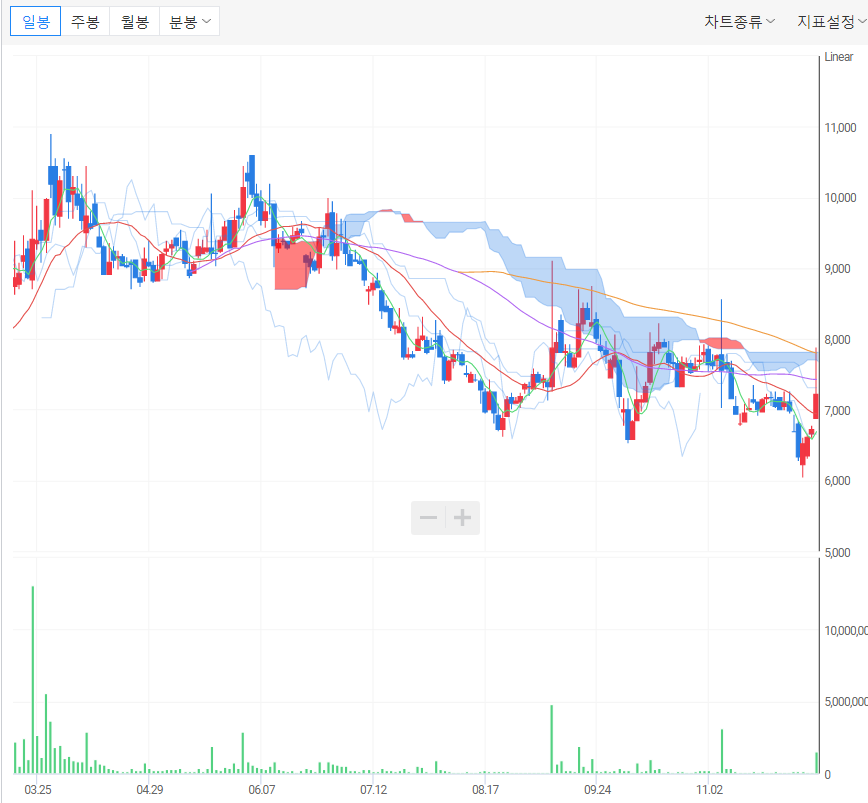The width and height of the screenshot is (868, 803).
Task: Open the 분봉 minute chart dropdown
Action: tap(189, 22)
